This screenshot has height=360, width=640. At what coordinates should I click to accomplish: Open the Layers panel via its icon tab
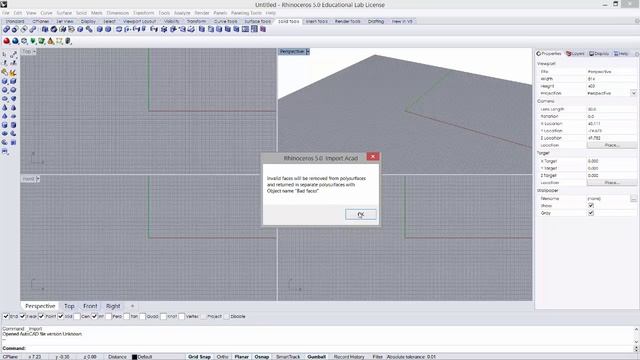coord(576,54)
